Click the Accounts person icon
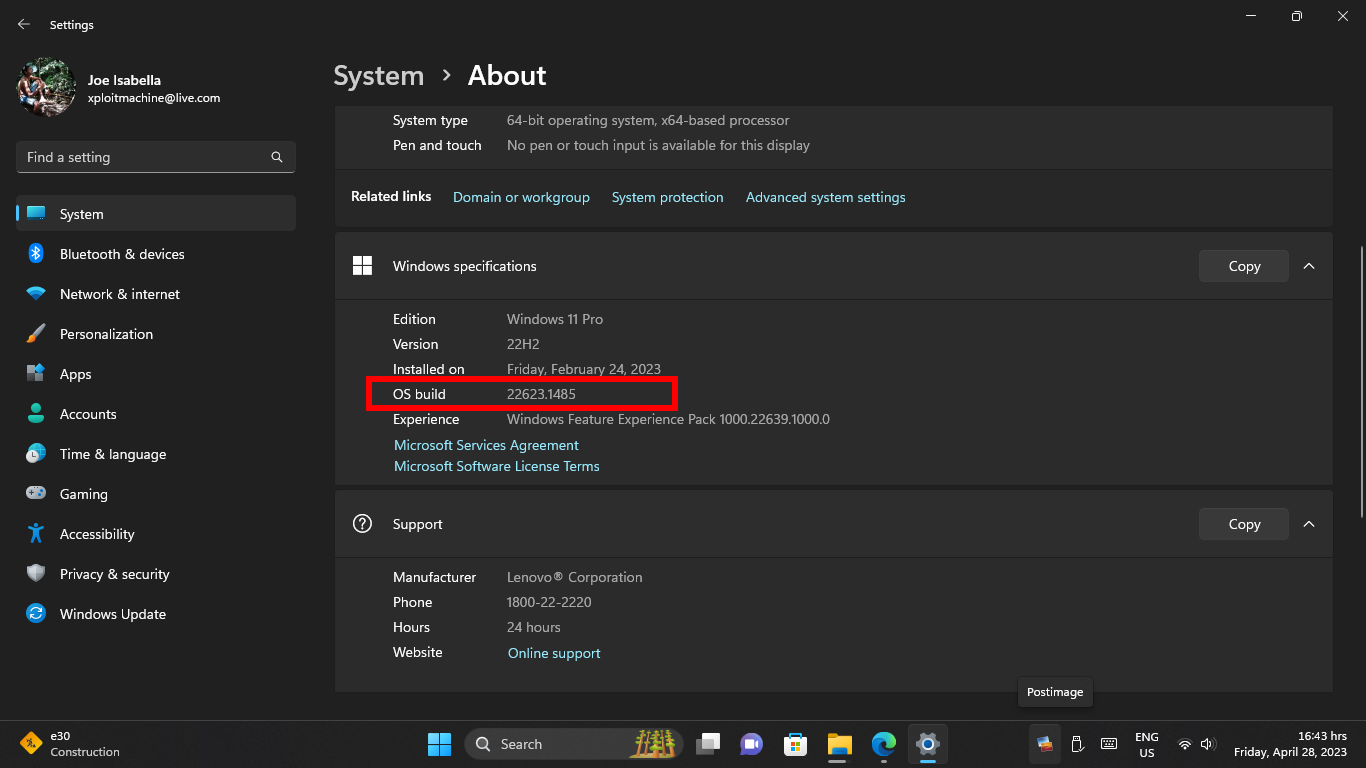This screenshot has height=768, width=1366. 36,414
